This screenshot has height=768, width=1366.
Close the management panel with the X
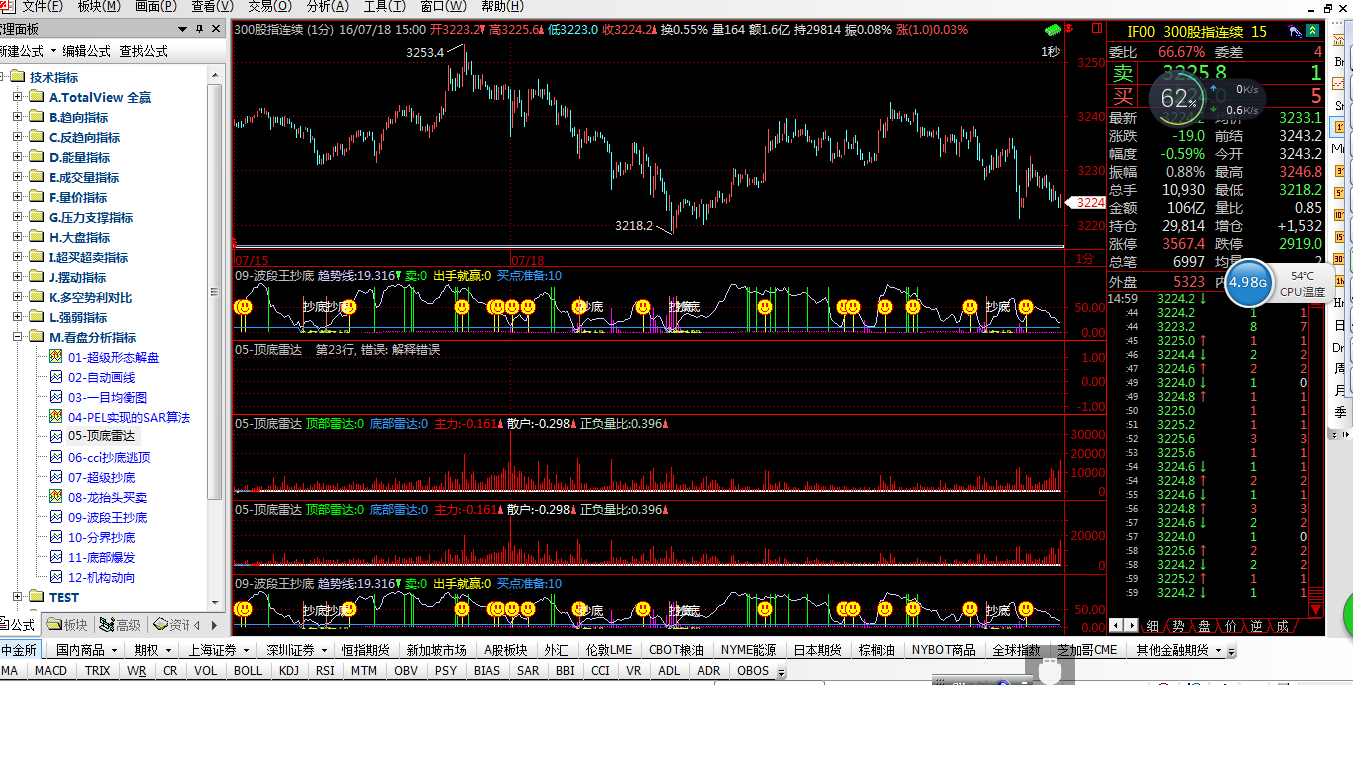(x=217, y=30)
